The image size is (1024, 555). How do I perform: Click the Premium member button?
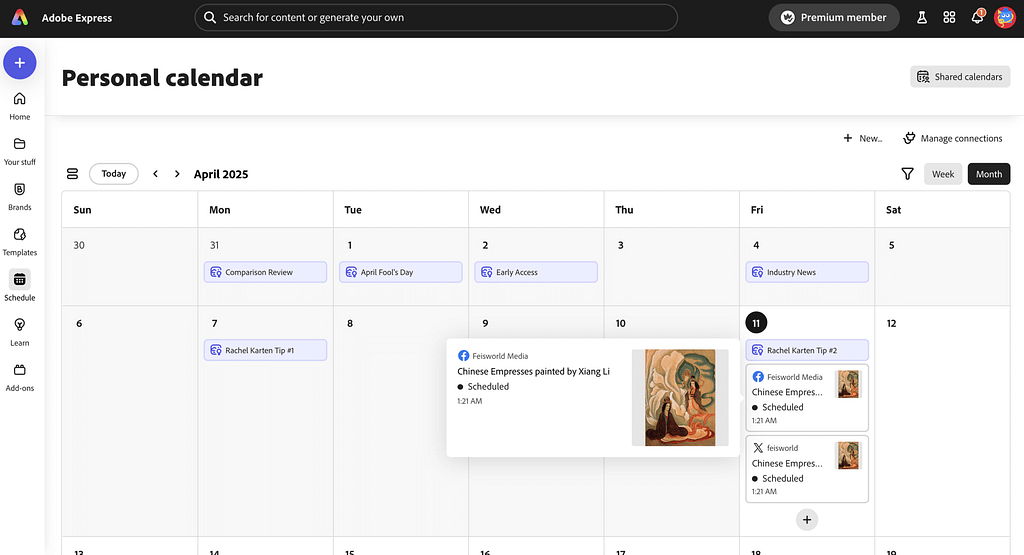pyautogui.click(x=834, y=18)
